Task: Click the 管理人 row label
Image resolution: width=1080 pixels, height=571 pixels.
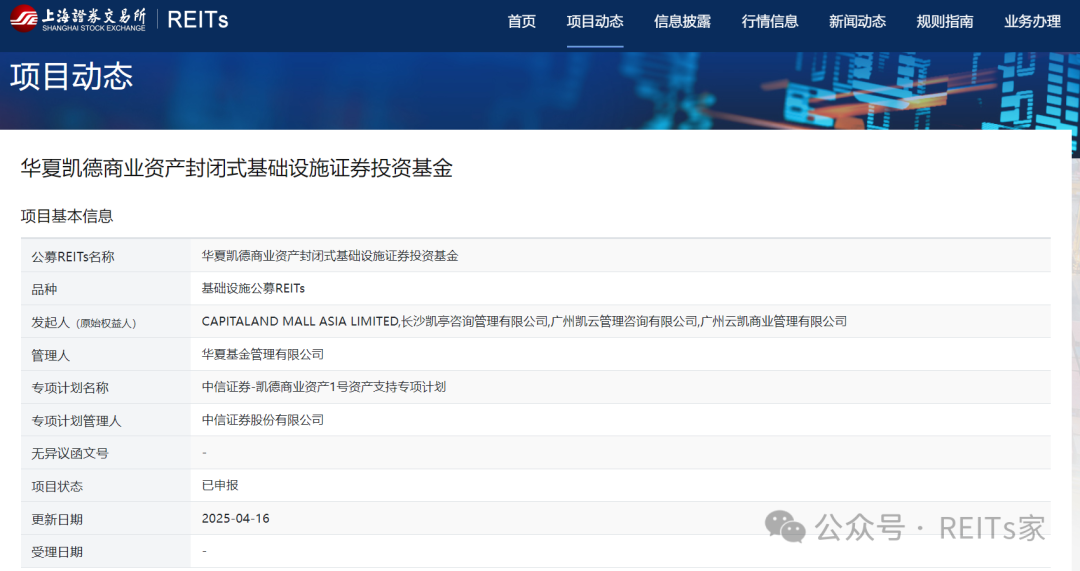Action: [x=50, y=355]
